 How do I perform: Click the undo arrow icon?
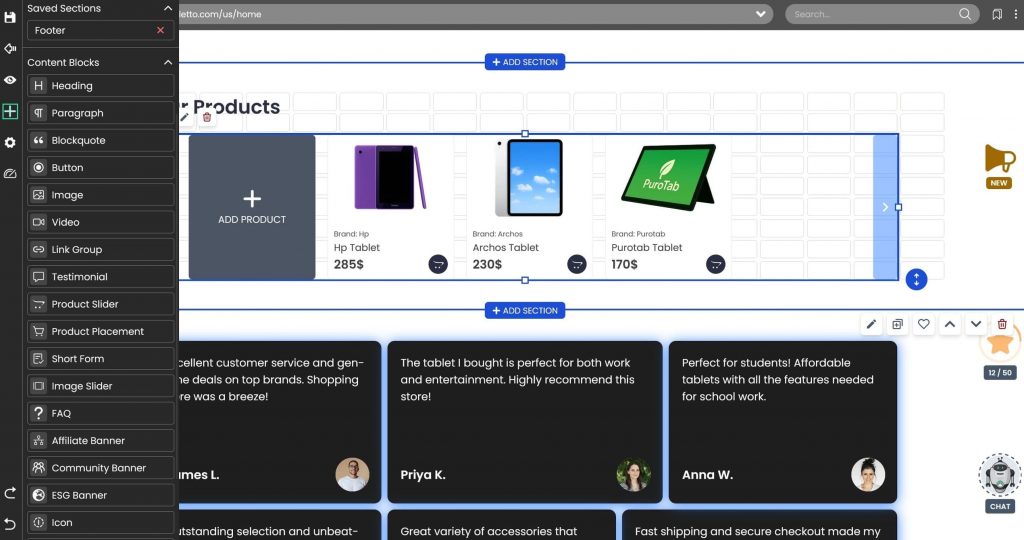[x=10, y=524]
